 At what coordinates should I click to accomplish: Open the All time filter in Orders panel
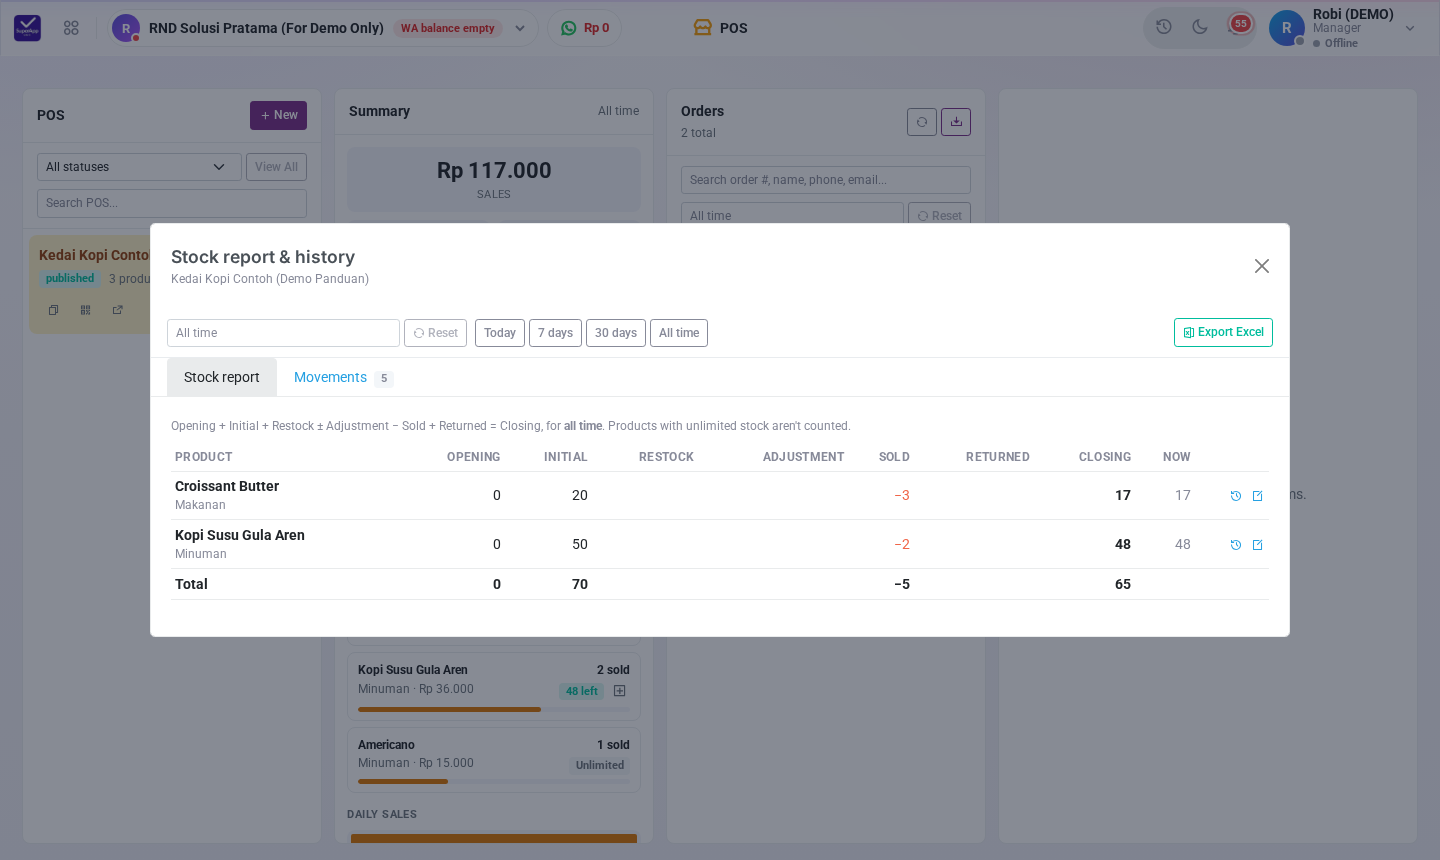(x=792, y=215)
